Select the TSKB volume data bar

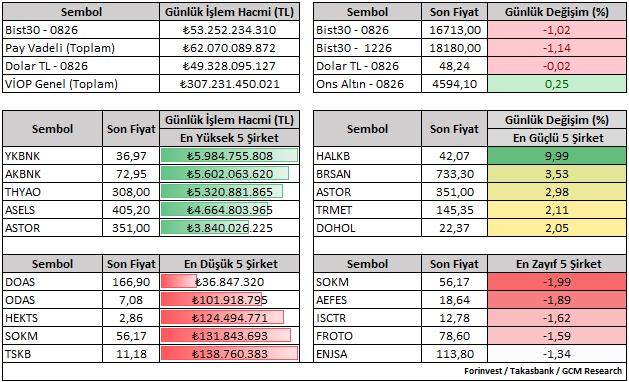pos(229,354)
